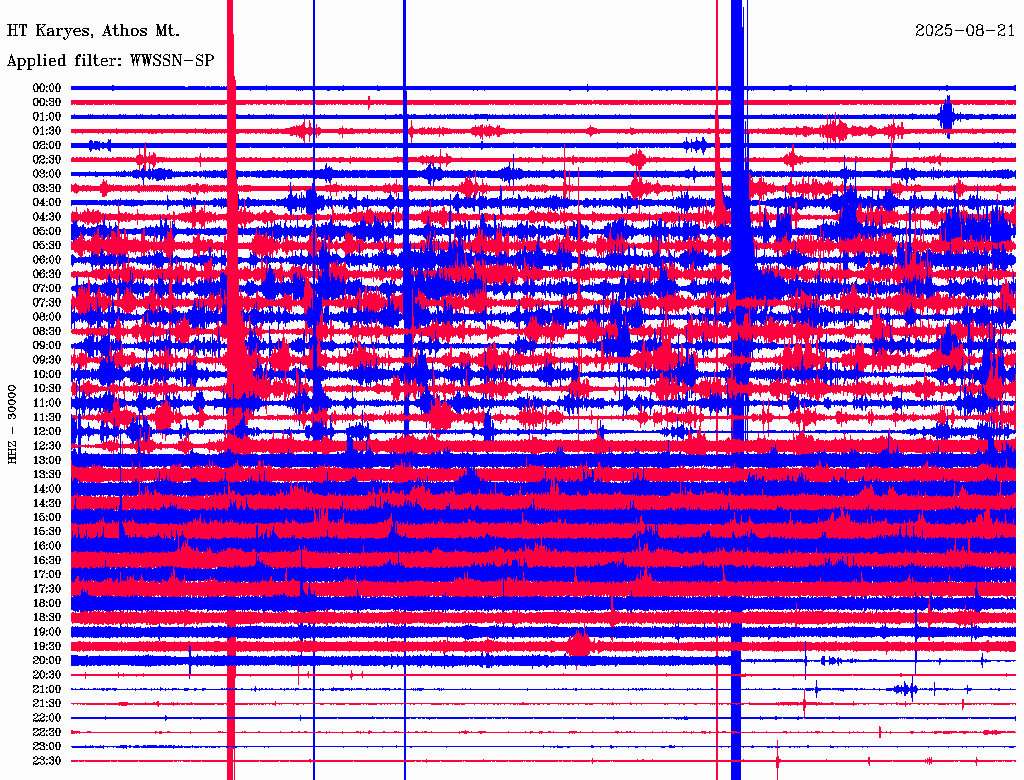Screen dimensions: 1024x780
Task: Select the 23:30 time label
Action: pos(47,761)
